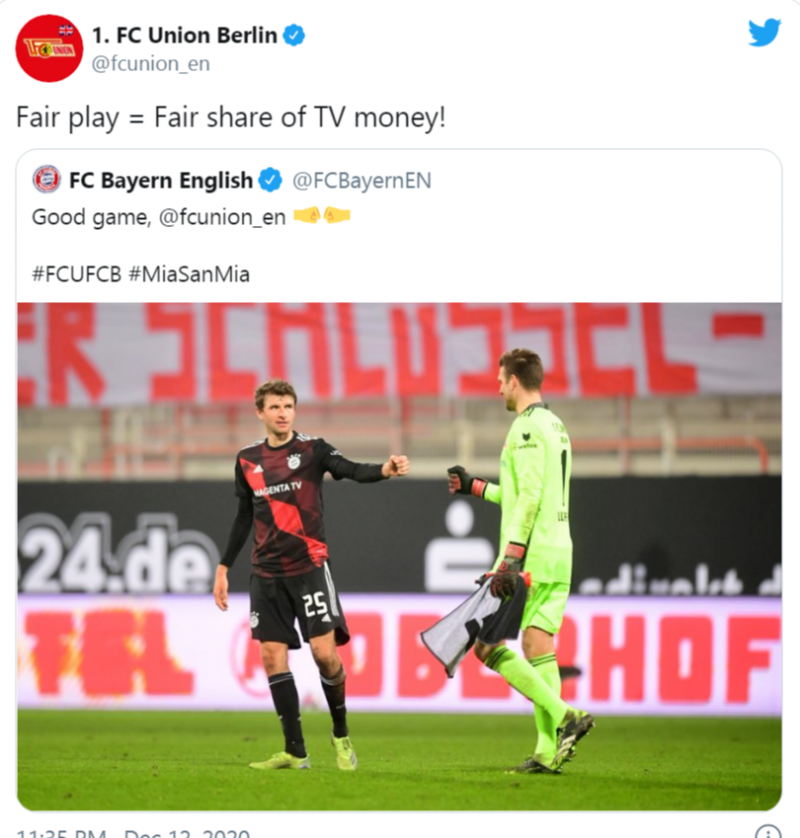Click the Twitter bird logo
Image resolution: width=800 pixels, height=838 pixels.
click(x=764, y=33)
